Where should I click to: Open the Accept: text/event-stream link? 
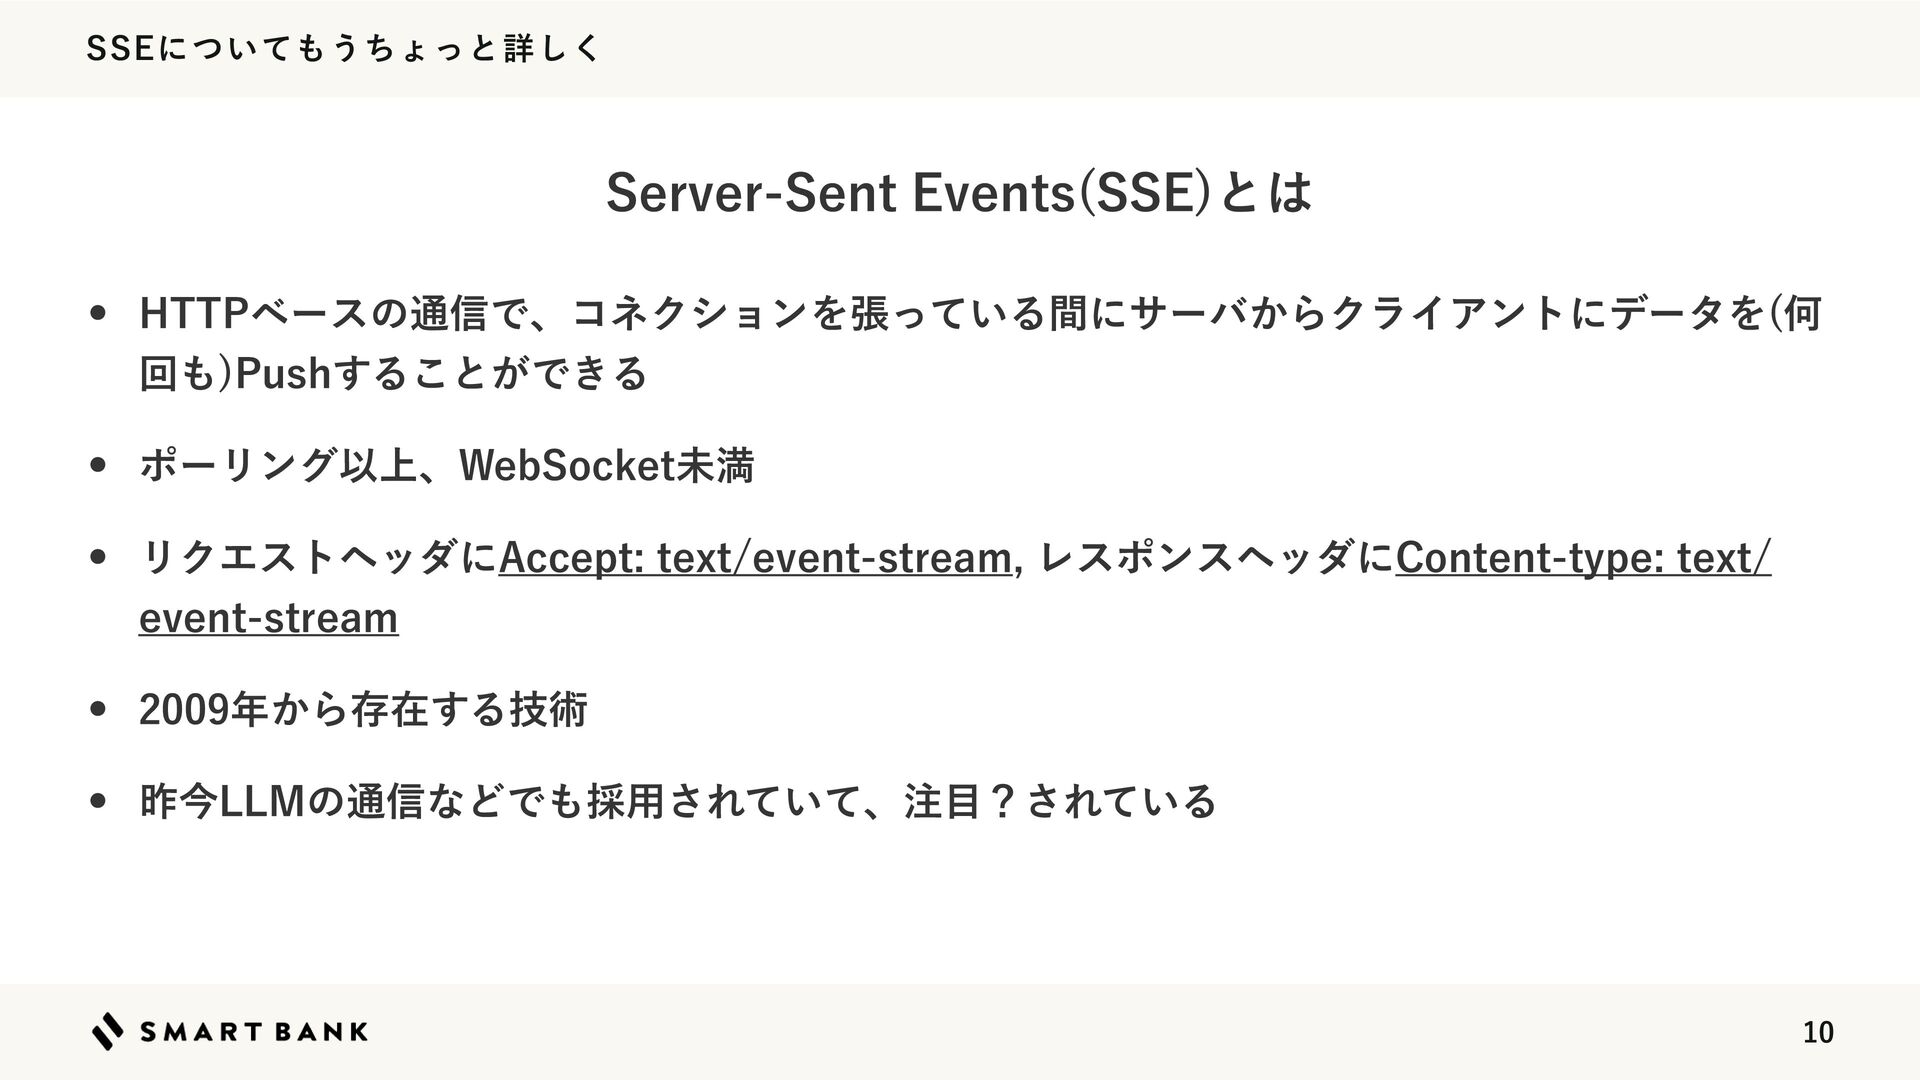pyautogui.click(x=755, y=557)
